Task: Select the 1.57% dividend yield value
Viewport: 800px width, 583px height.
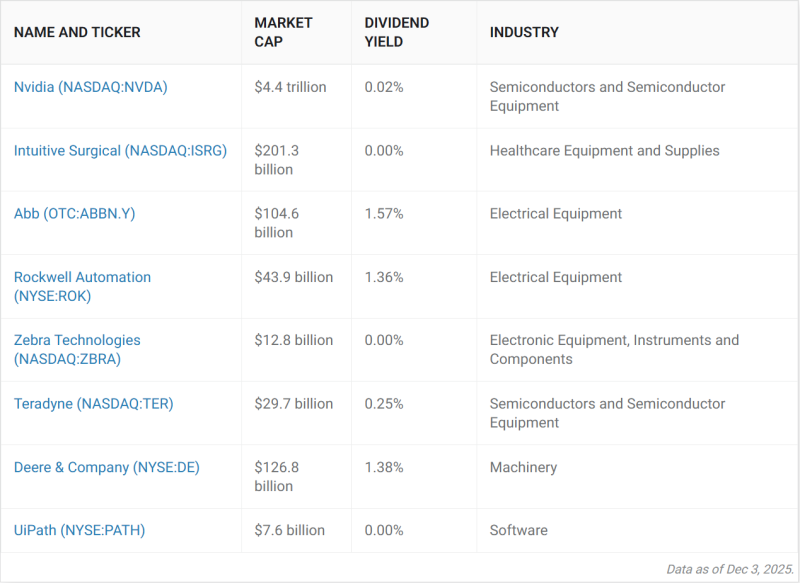Action: click(384, 214)
